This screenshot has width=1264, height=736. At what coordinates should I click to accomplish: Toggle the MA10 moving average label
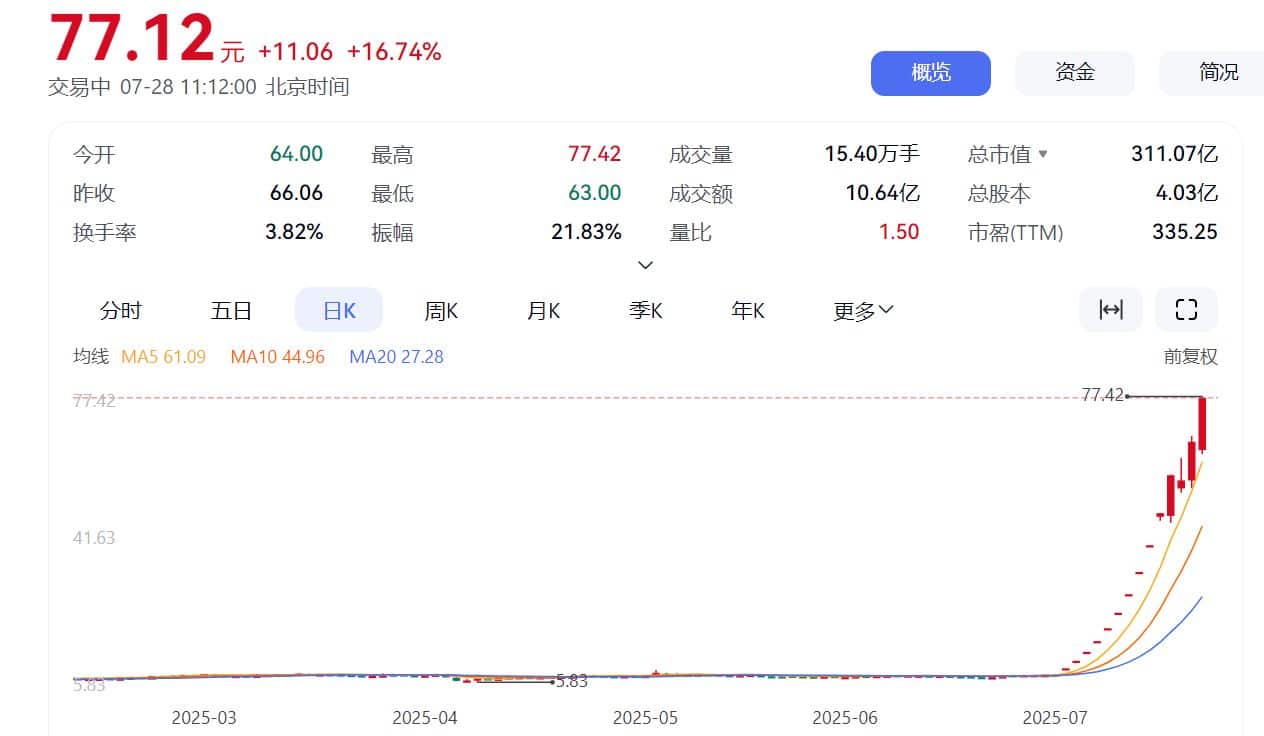[x=277, y=357]
